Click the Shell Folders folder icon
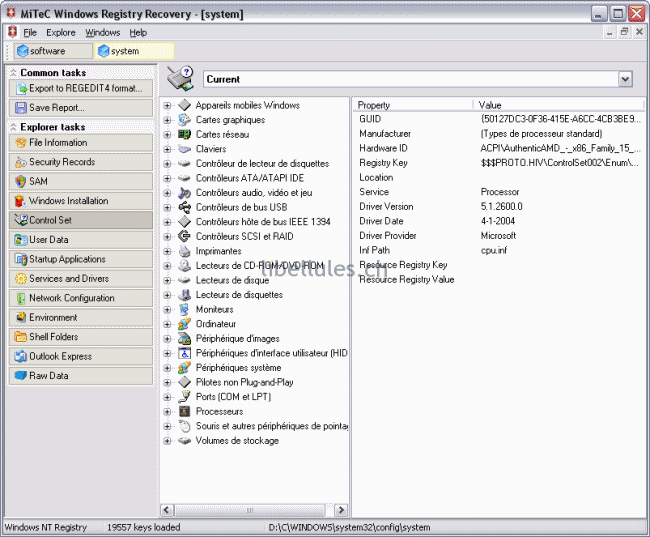The image size is (650, 537). 21,337
